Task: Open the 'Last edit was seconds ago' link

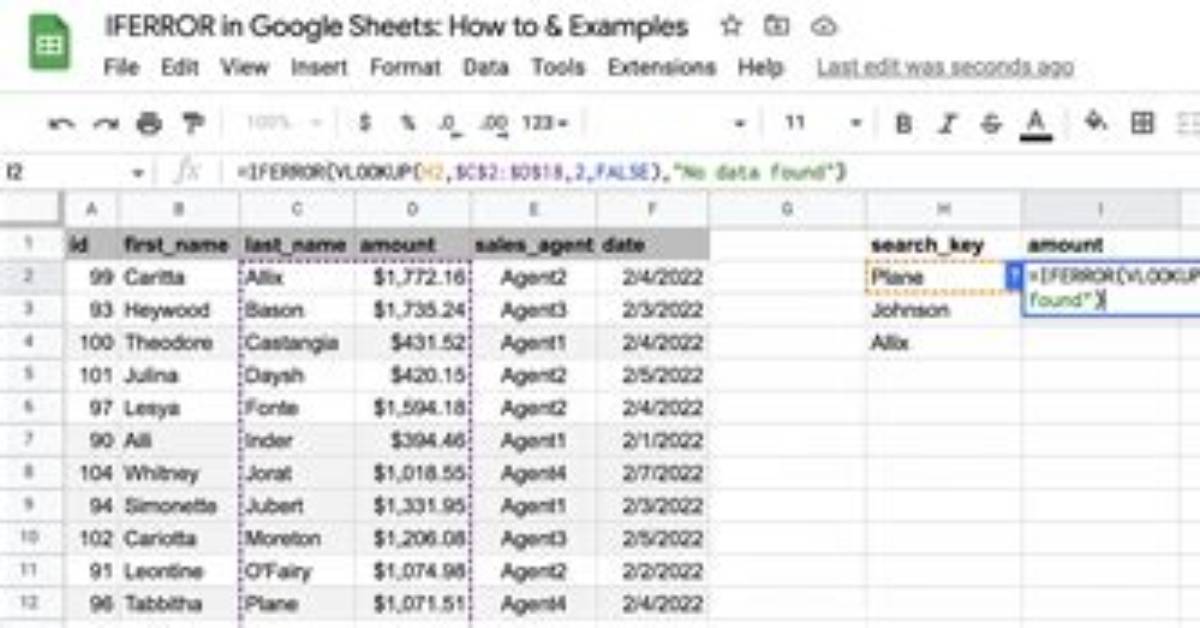Action: click(945, 68)
